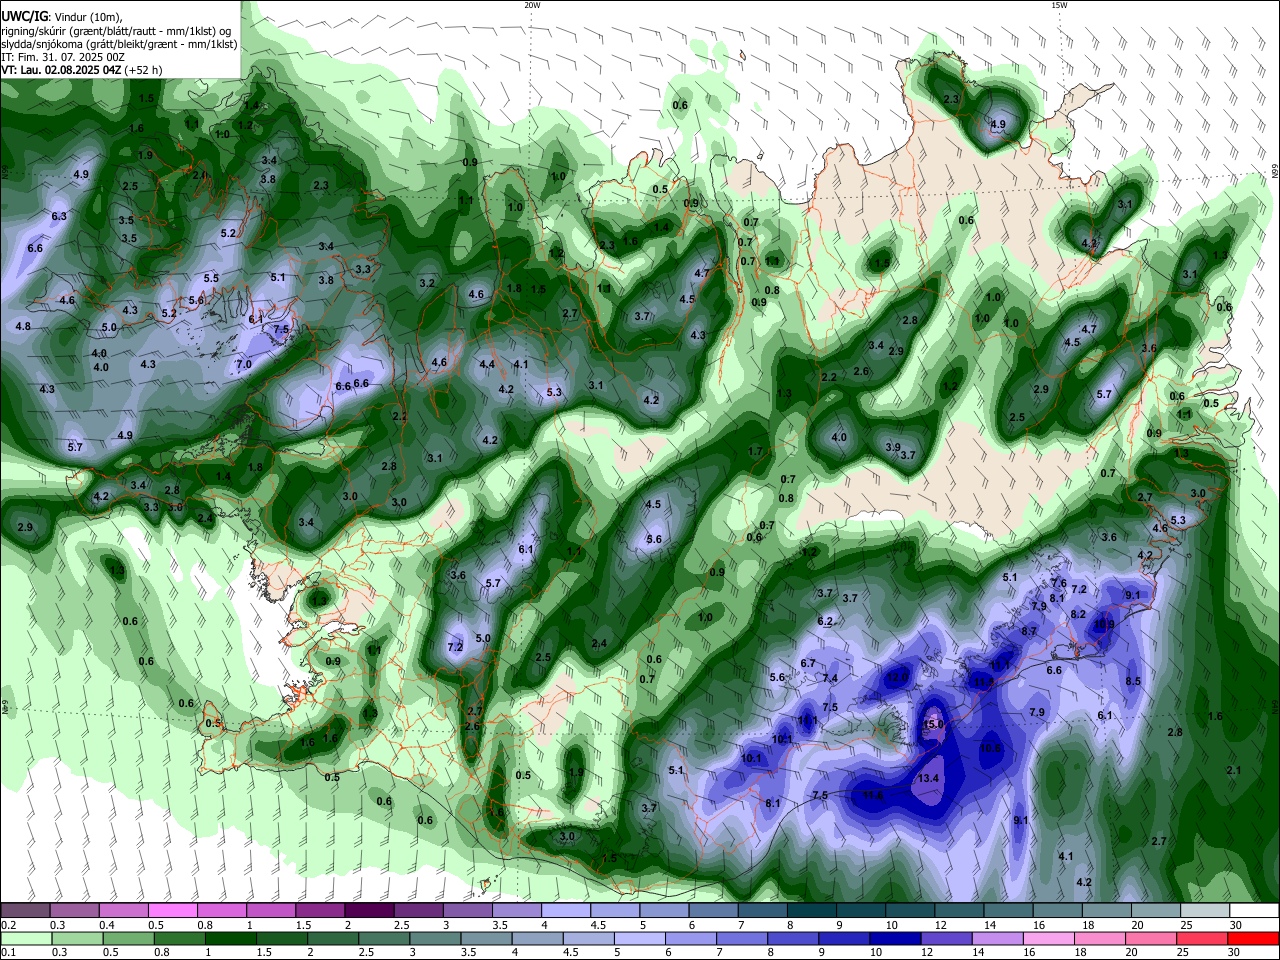
Task: Pick the dark navy 10 mm rain swatch
Action: point(894,938)
